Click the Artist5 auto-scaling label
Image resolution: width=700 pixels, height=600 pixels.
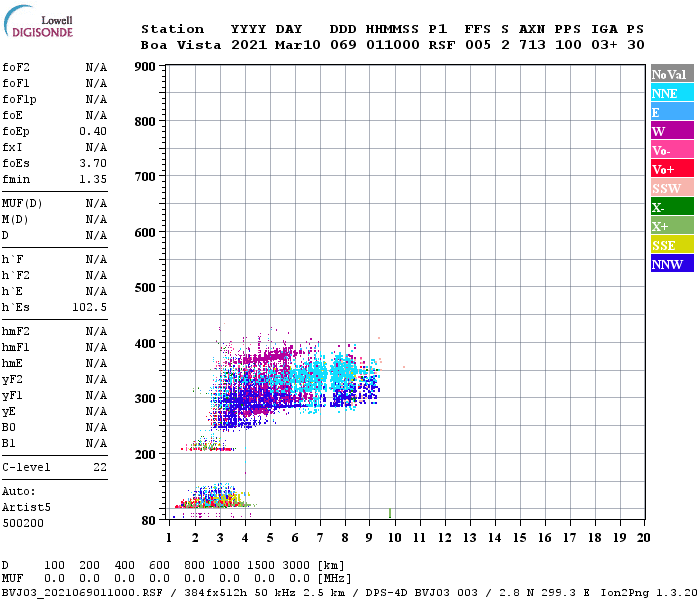(x=26, y=508)
